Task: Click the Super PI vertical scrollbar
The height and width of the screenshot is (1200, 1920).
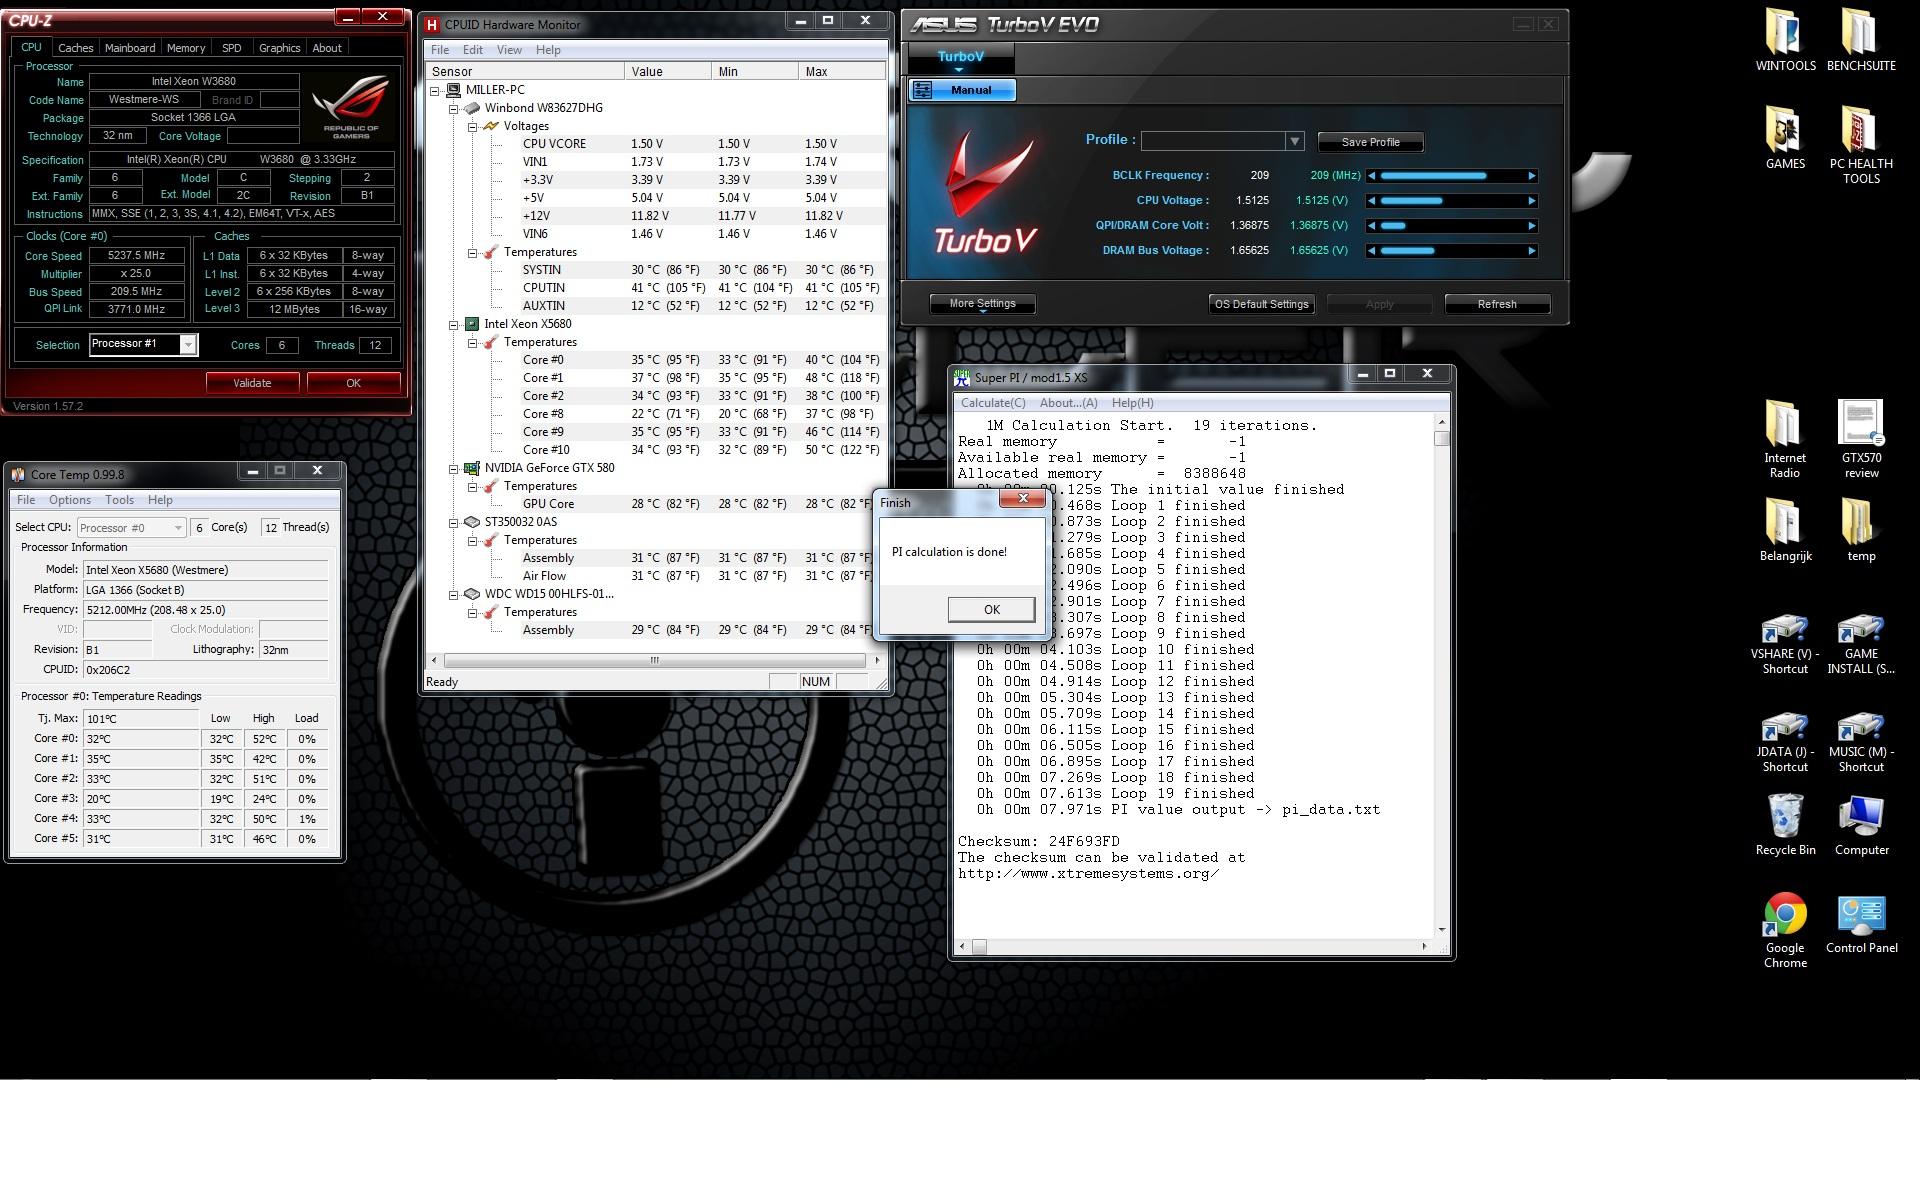Action: [1441, 677]
